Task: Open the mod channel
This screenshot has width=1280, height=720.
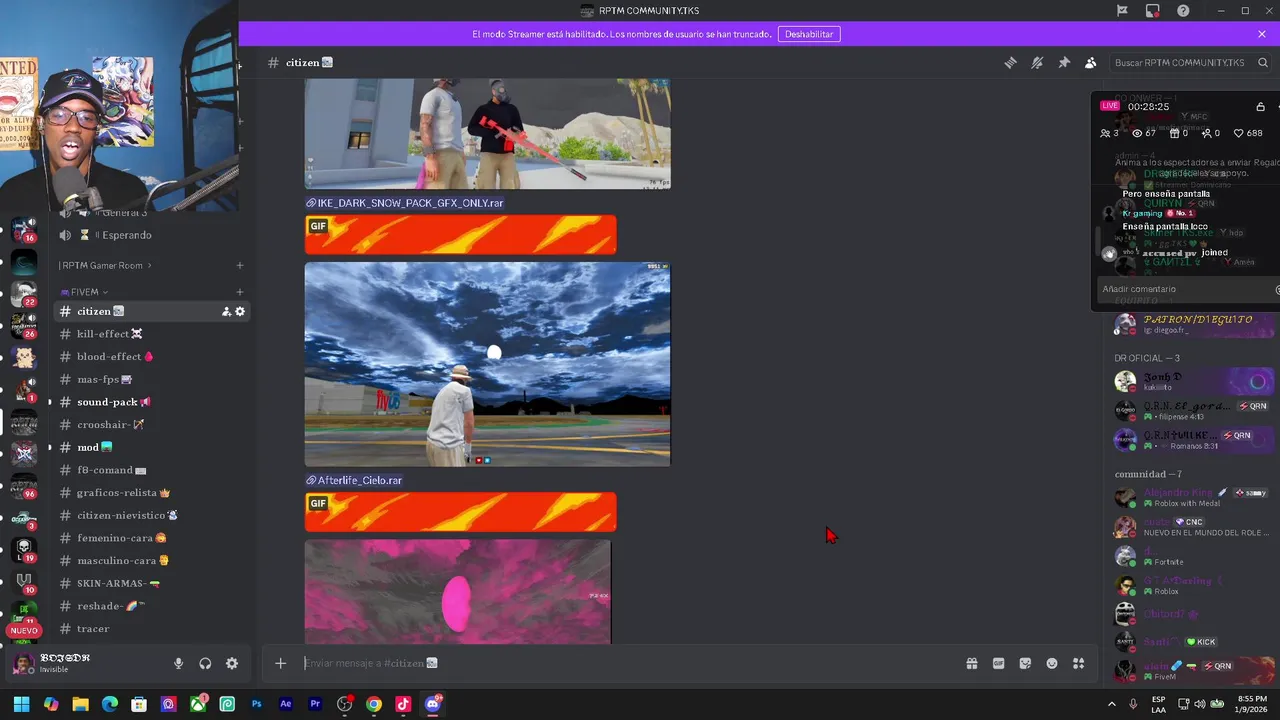Action: tap(150, 447)
